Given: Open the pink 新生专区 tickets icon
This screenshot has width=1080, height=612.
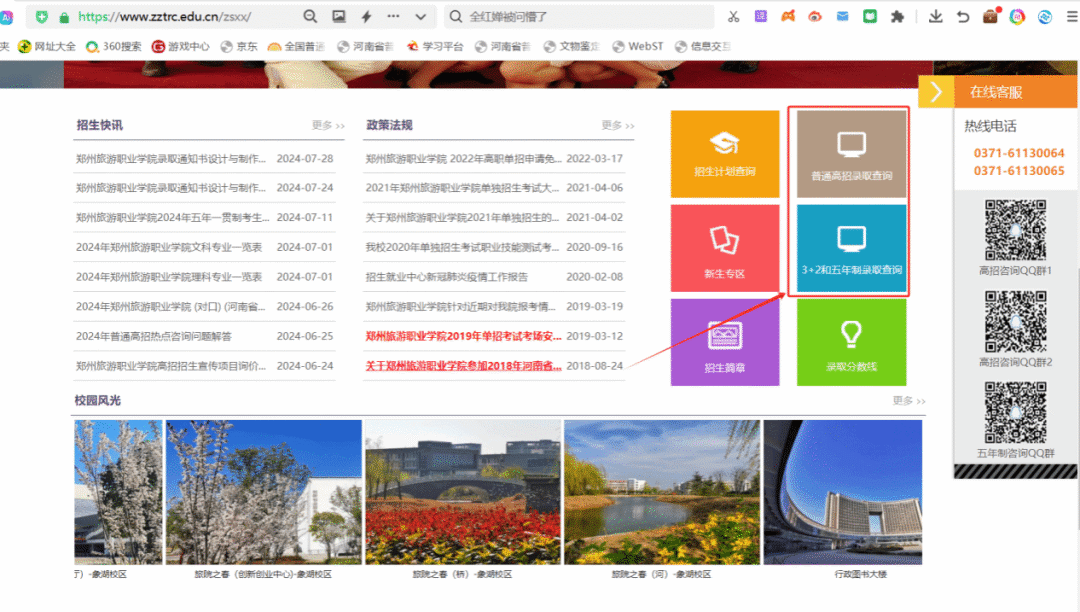Looking at the screenshot, I should coord(725,248).
